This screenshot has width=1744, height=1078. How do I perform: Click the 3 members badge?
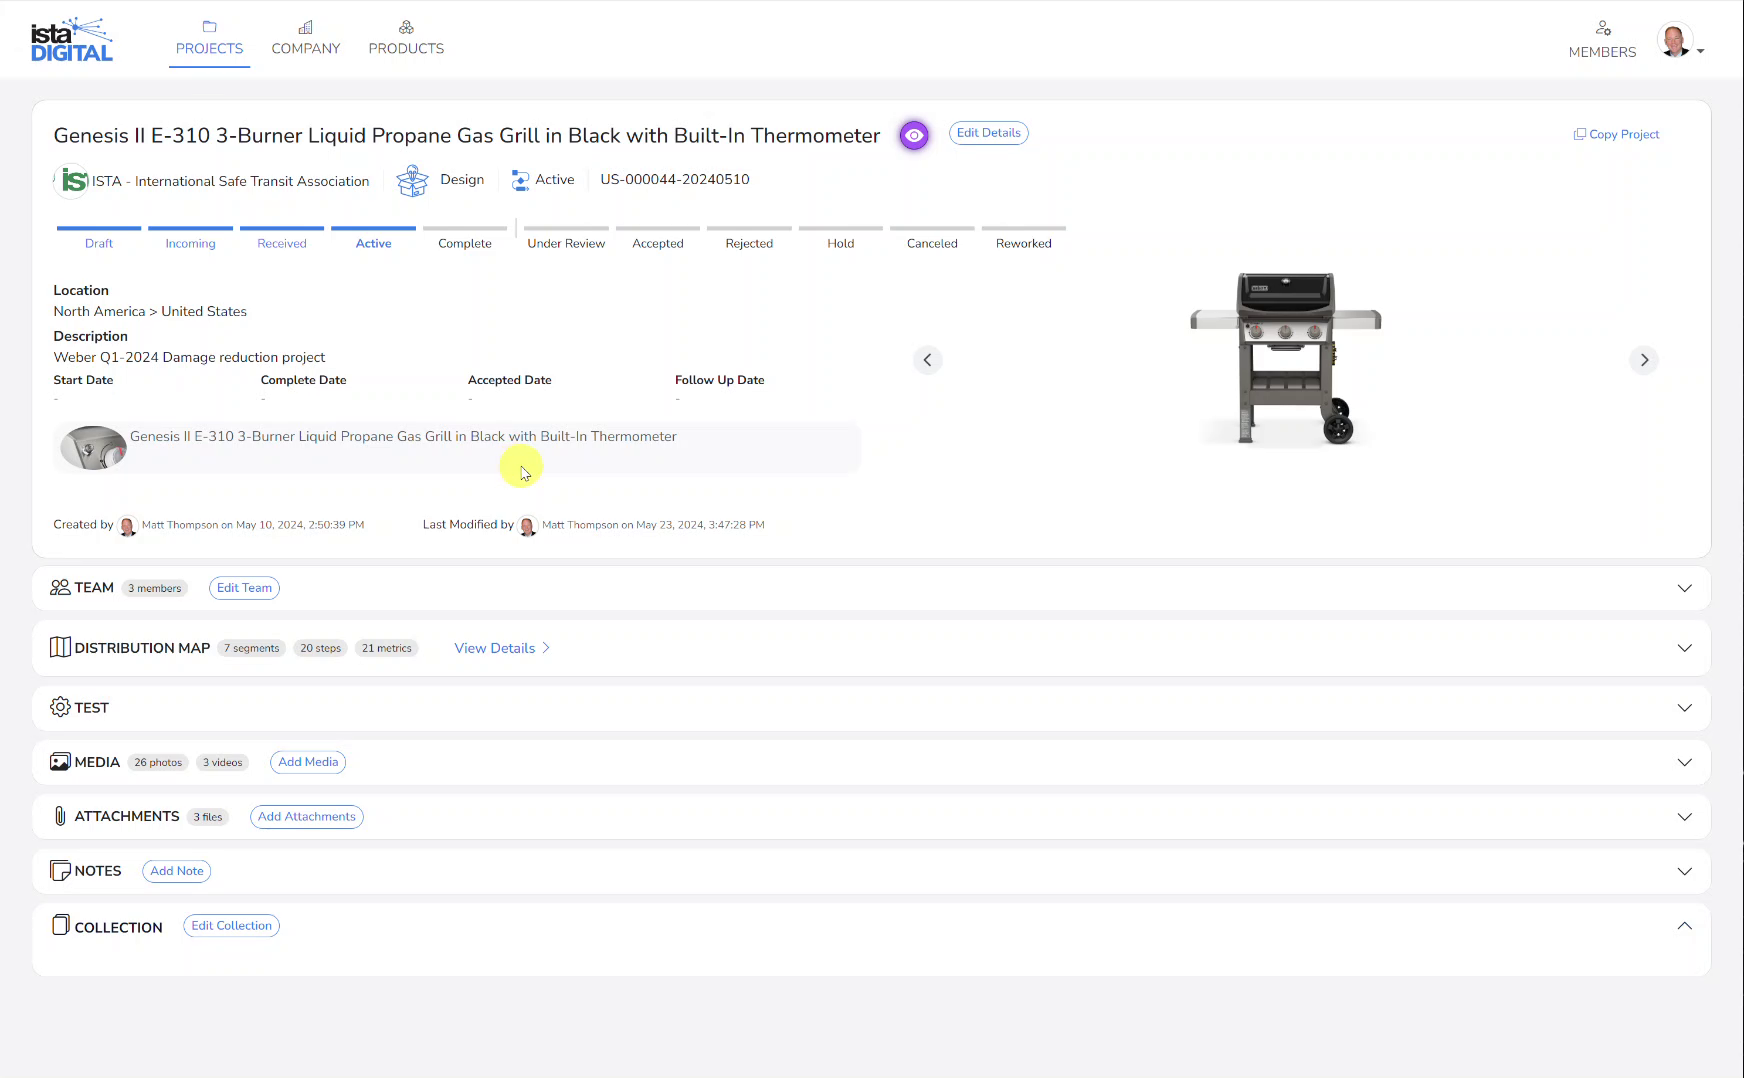tap(155, 588)
